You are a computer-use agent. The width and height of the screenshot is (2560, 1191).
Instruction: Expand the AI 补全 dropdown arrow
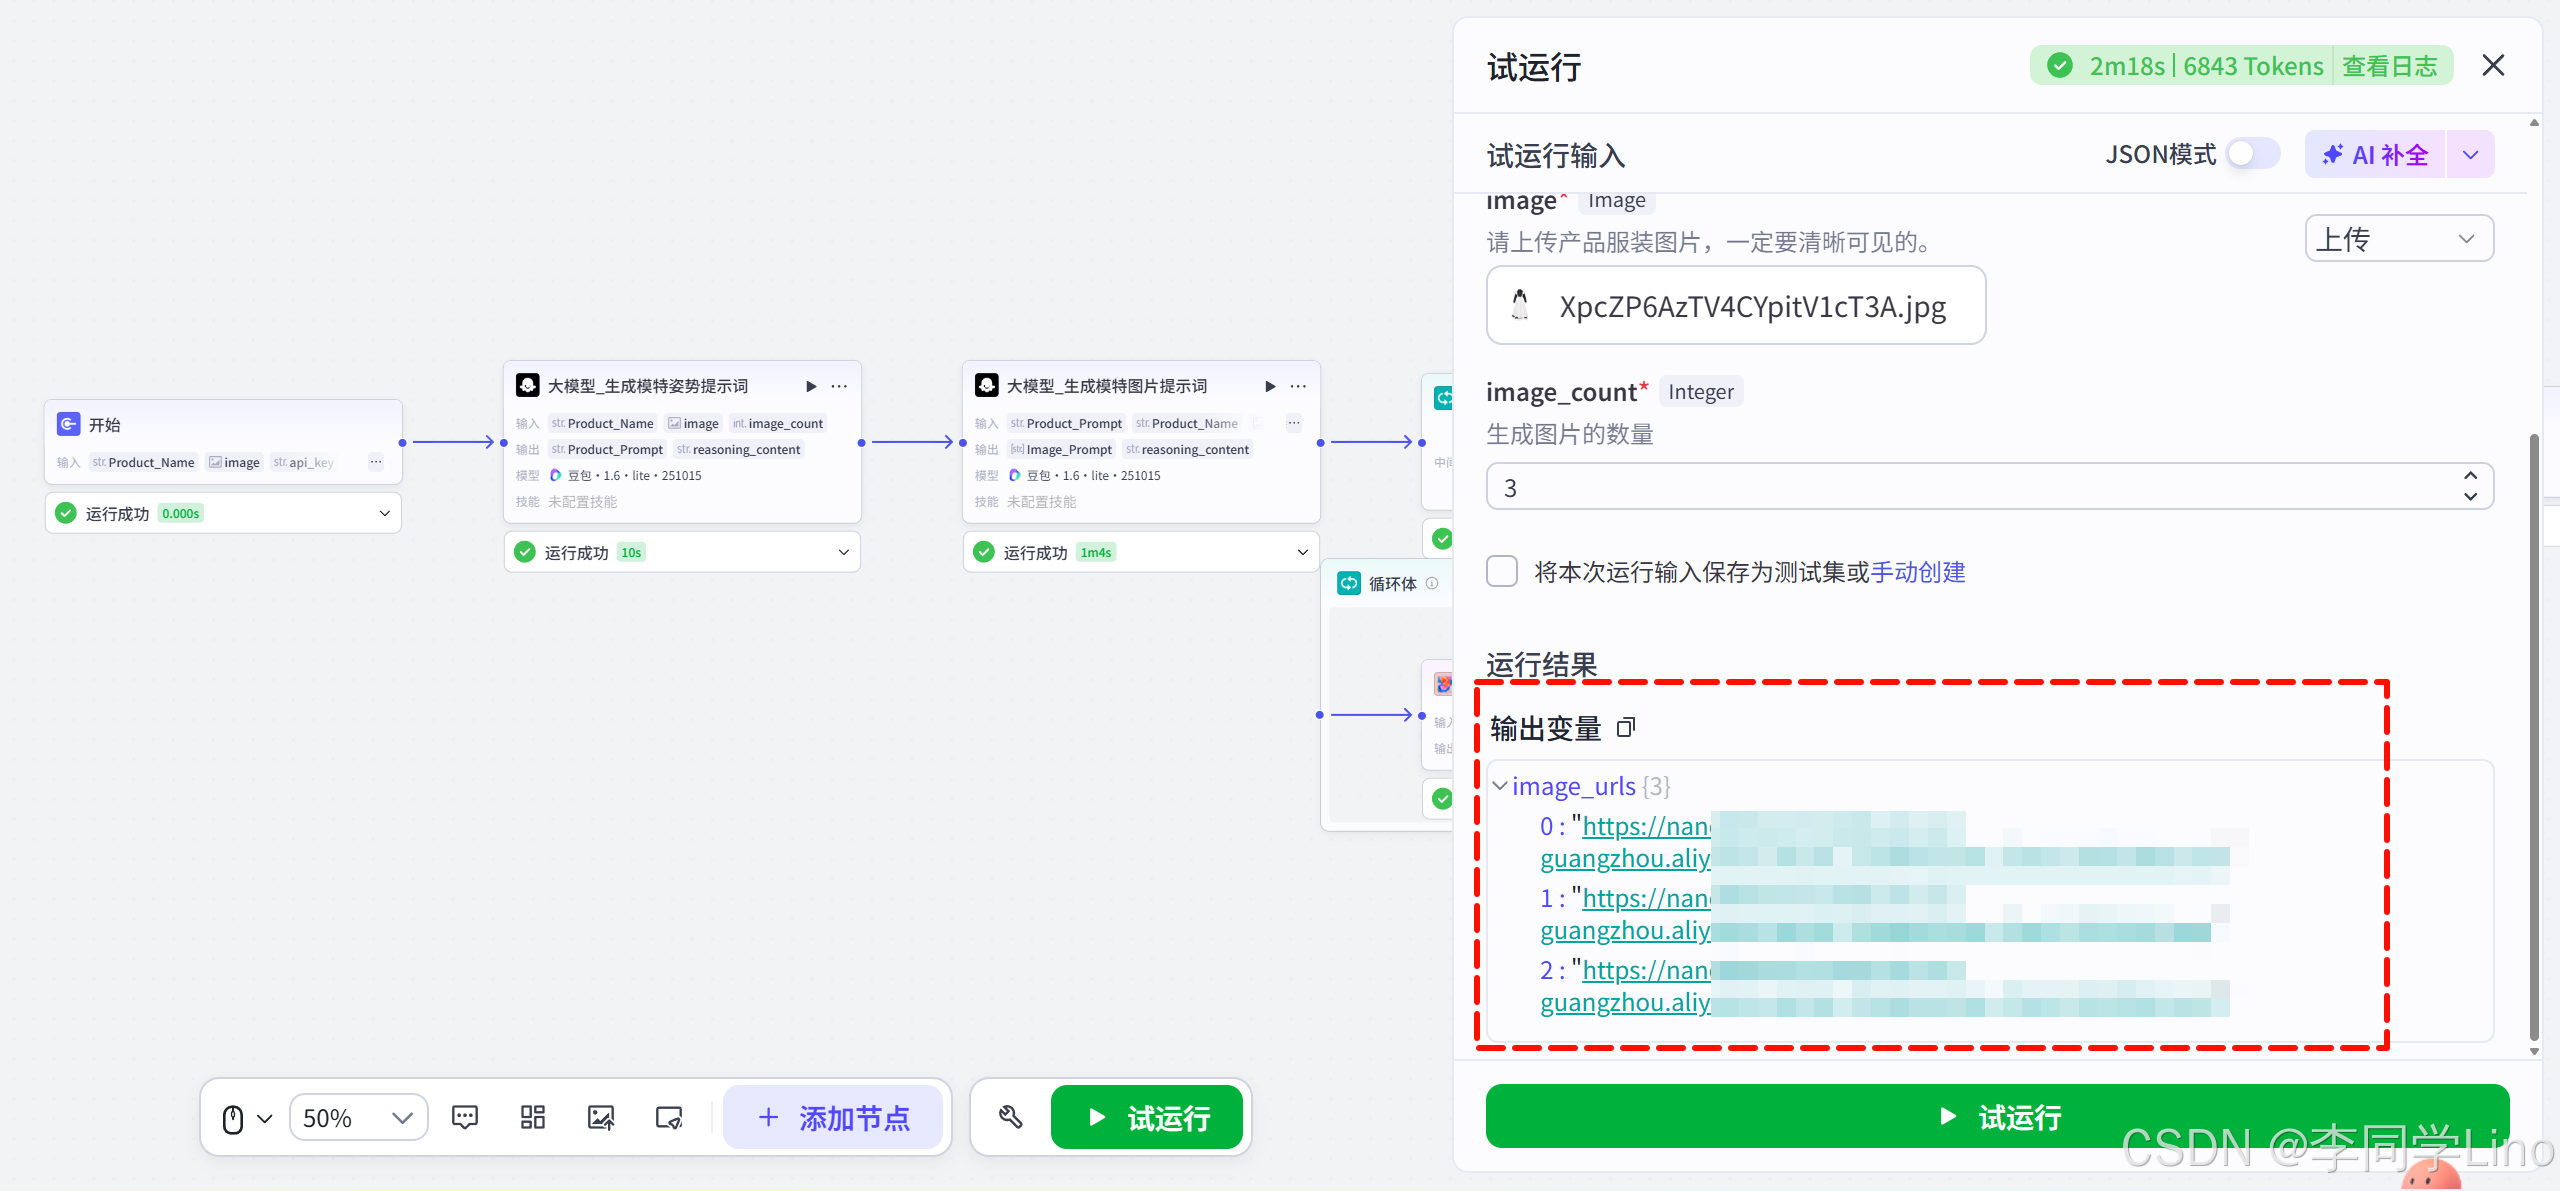[2470, 155]
